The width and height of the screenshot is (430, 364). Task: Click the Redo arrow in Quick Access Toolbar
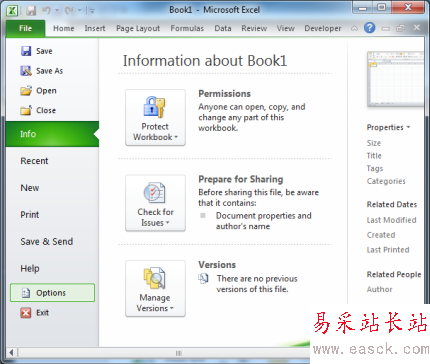click(69, 11)
